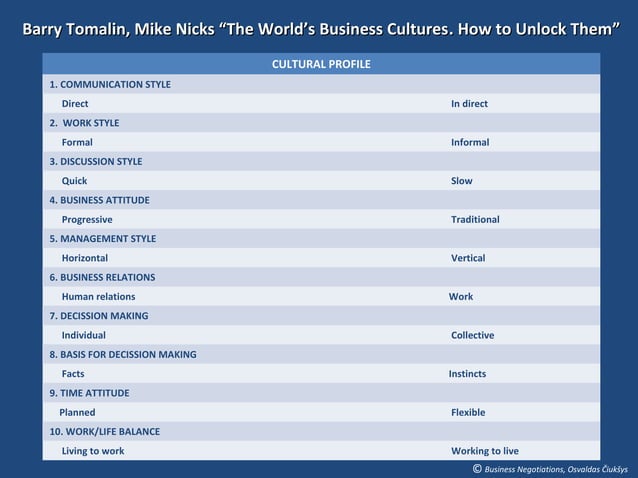
Task: Click the 'Traditional' cell
Action: tap(475, 220)
